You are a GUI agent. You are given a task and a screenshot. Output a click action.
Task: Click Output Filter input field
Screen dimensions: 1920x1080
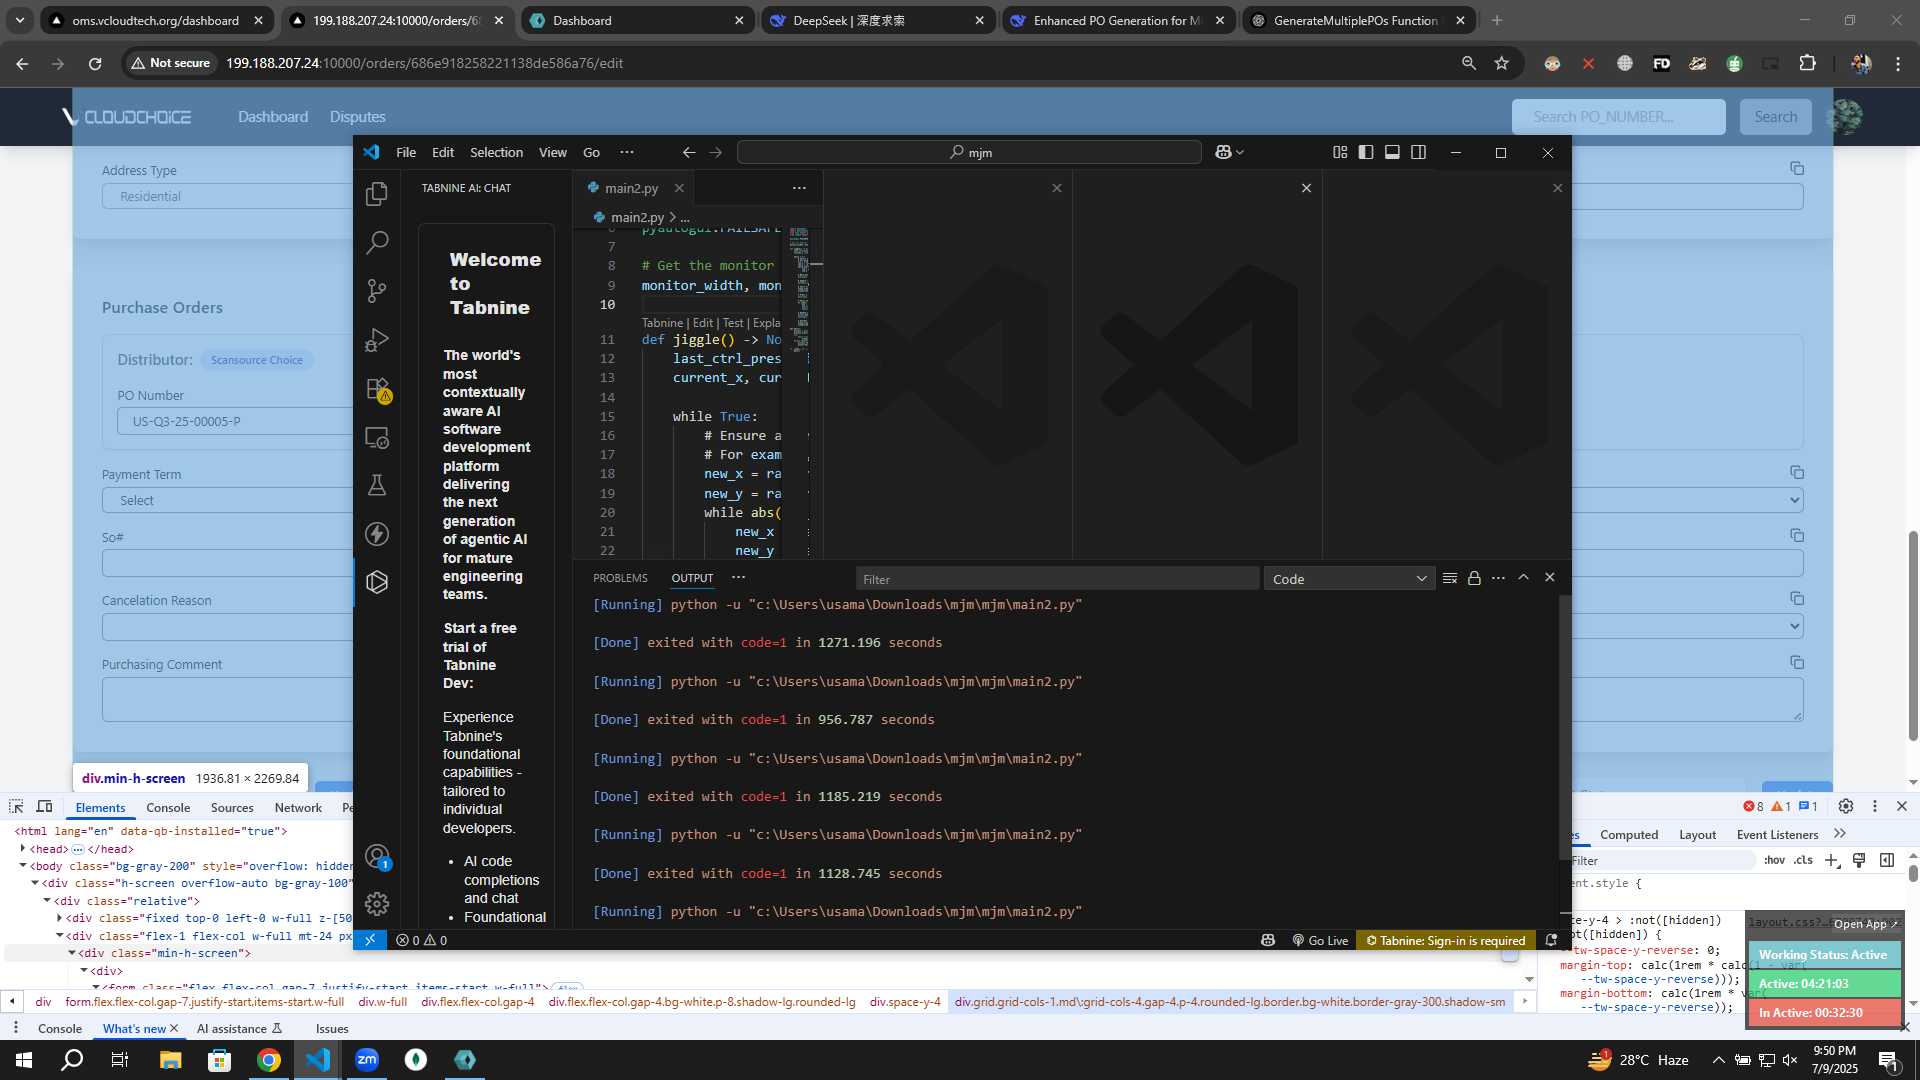pos(1057,579)
